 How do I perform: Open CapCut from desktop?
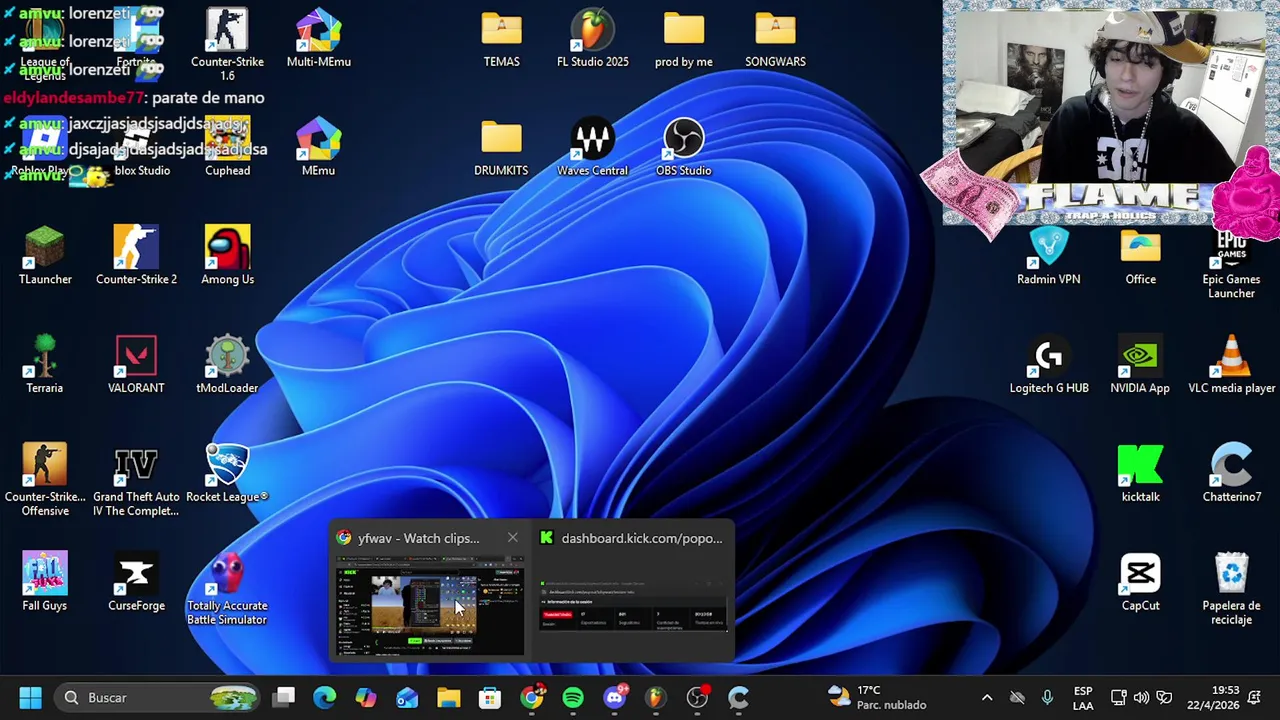[x=1140, y=582]
